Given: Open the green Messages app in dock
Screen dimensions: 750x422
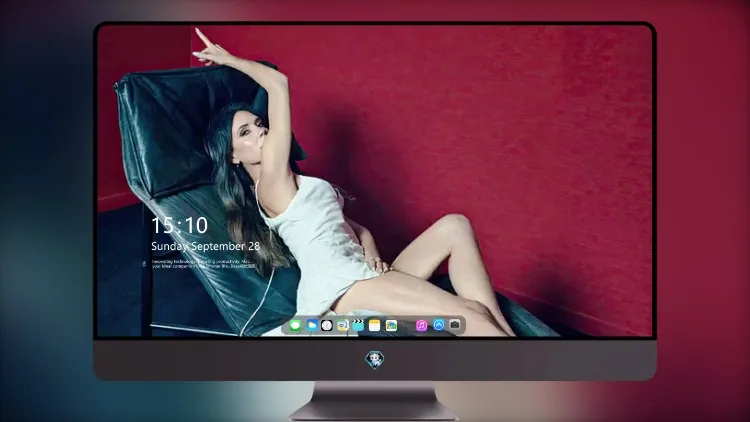Looking at the screenshot, I should (295, 326).
